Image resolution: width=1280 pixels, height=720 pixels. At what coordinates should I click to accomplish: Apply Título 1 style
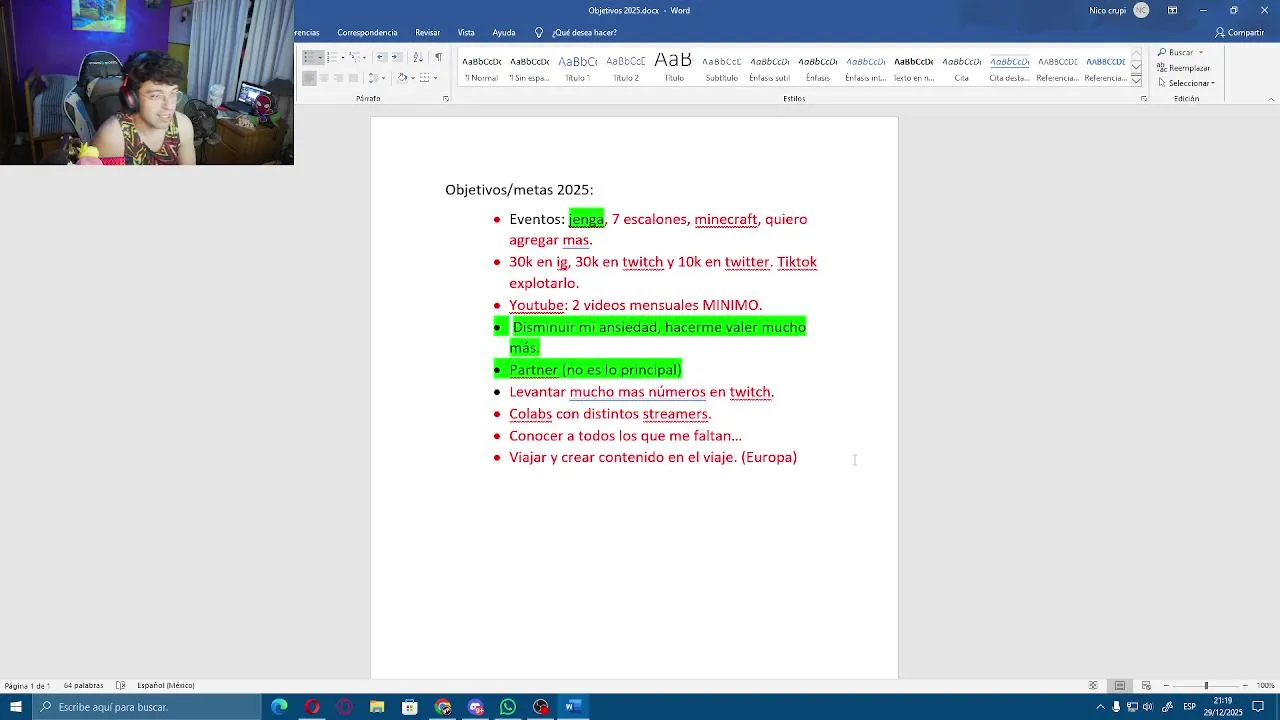(577, 68)
